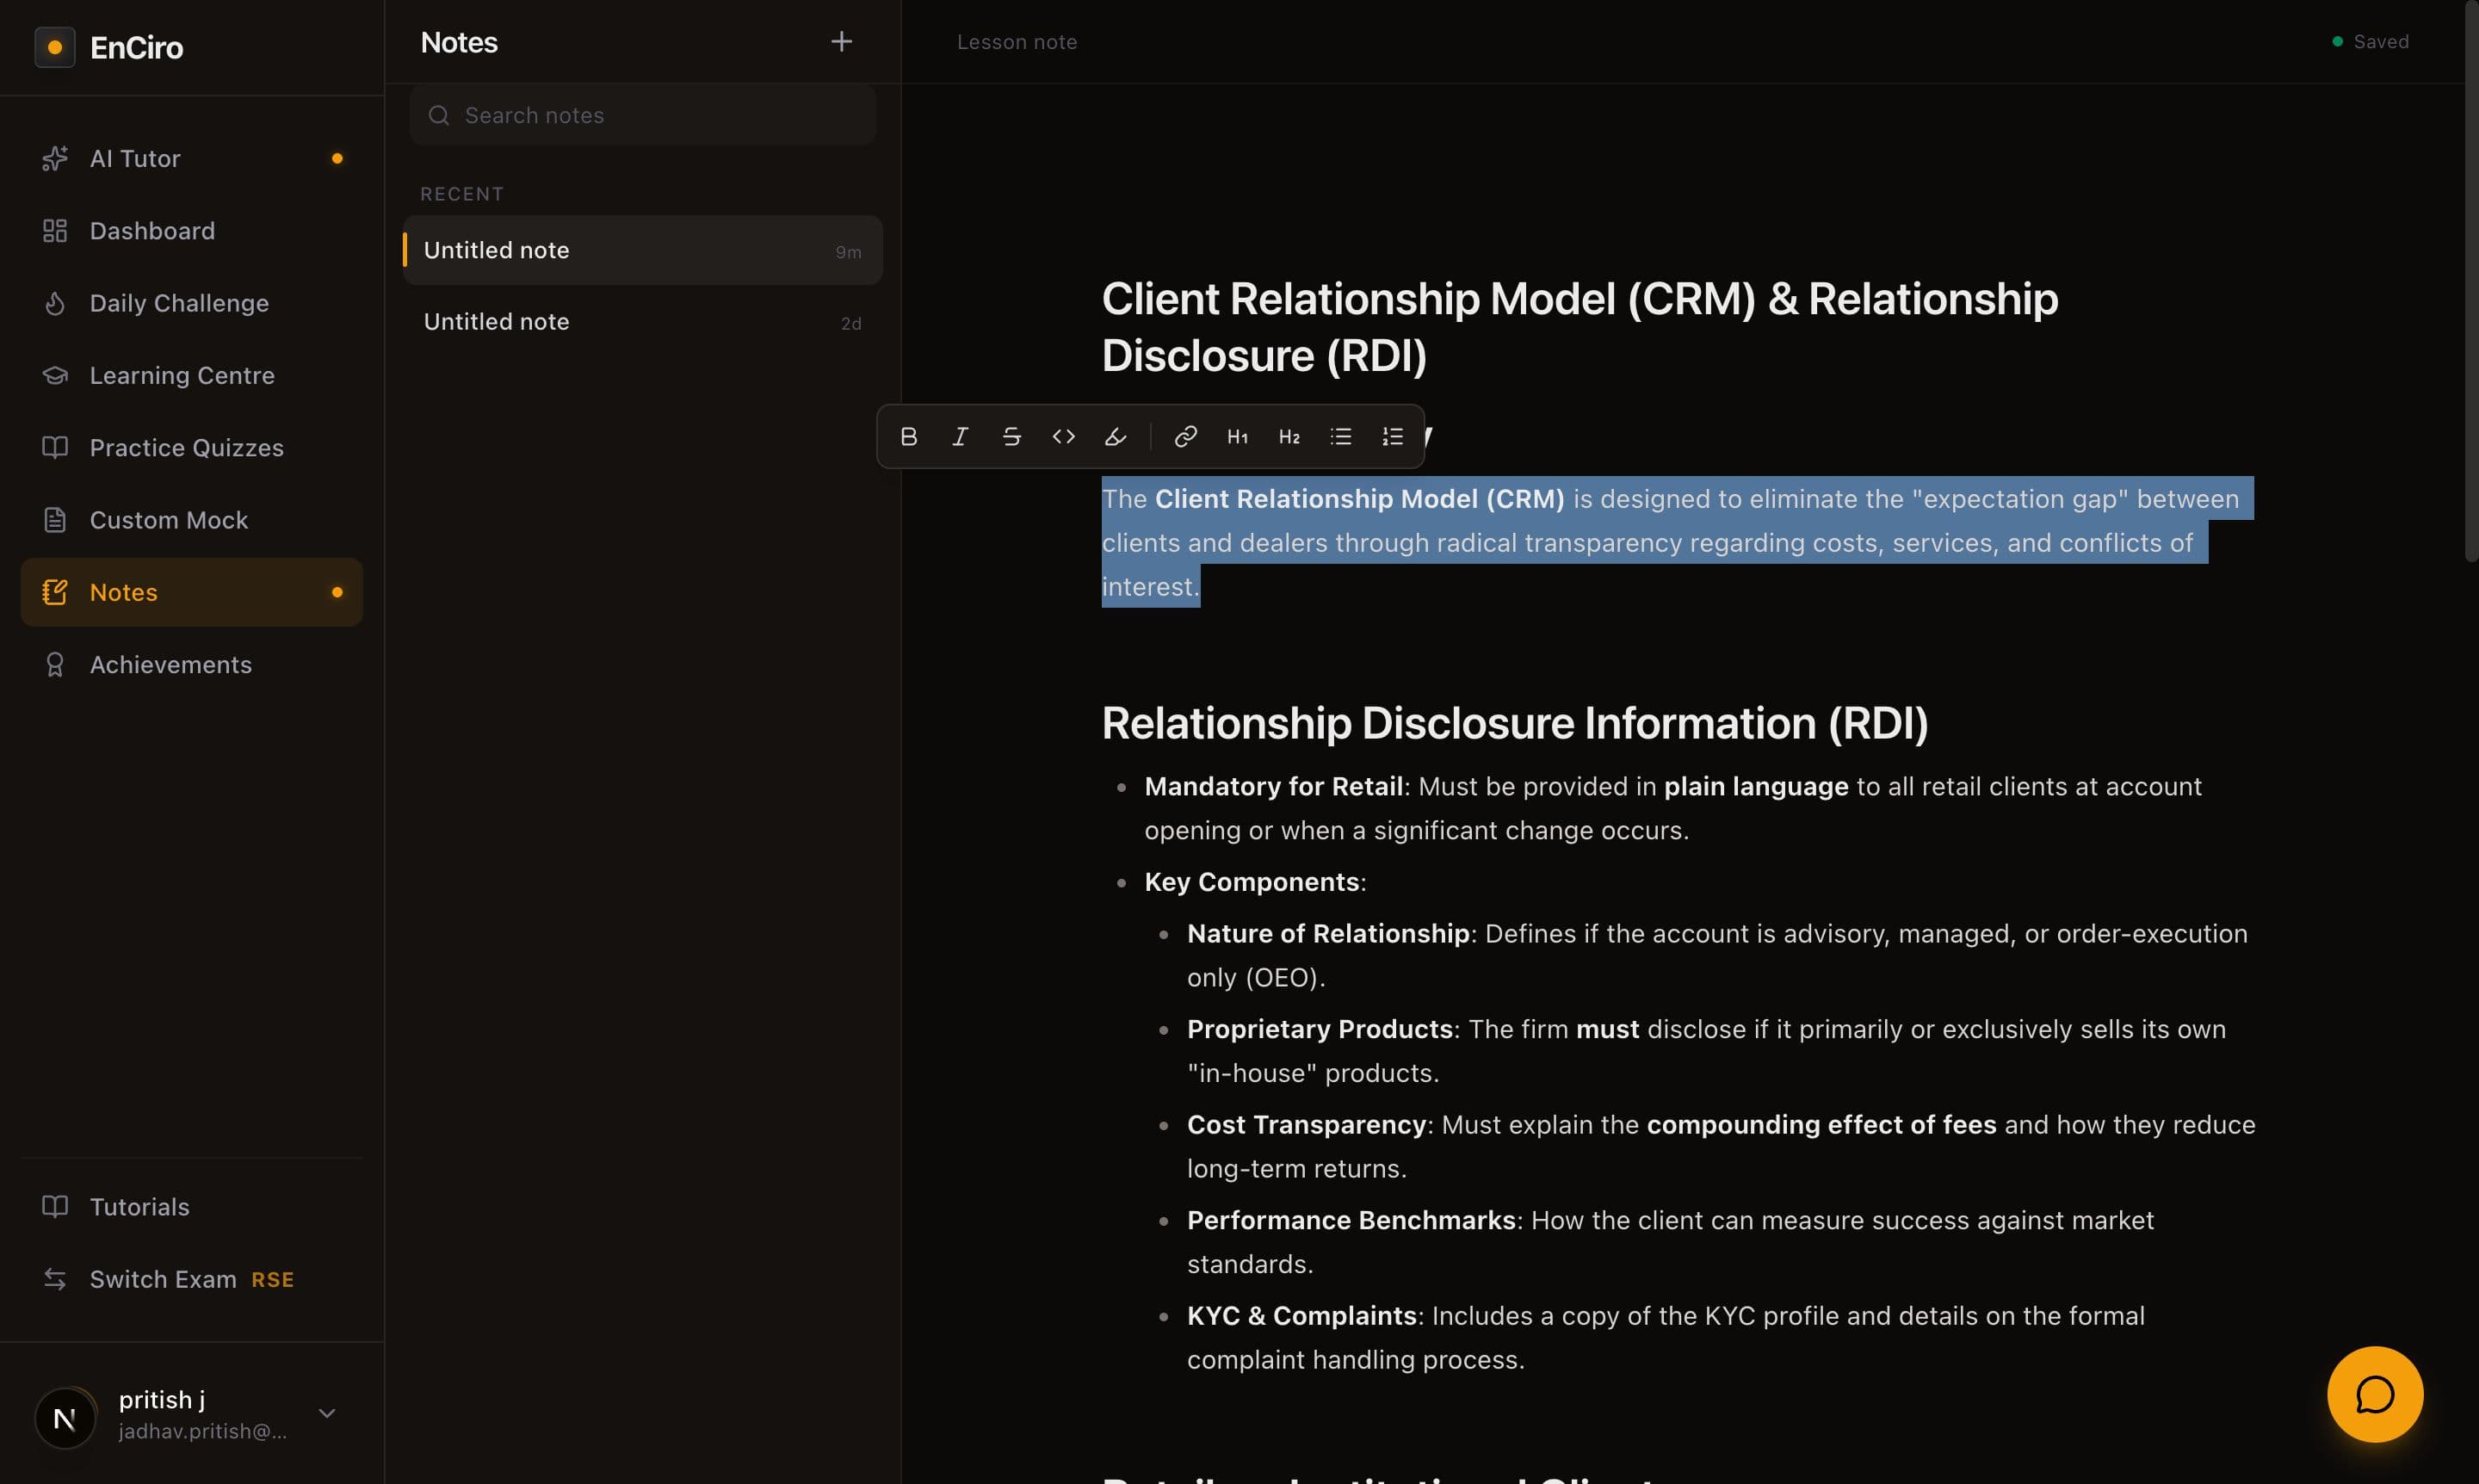Click the note title 'Client Relationship Model (CRM)'

tap(1579, 327)
